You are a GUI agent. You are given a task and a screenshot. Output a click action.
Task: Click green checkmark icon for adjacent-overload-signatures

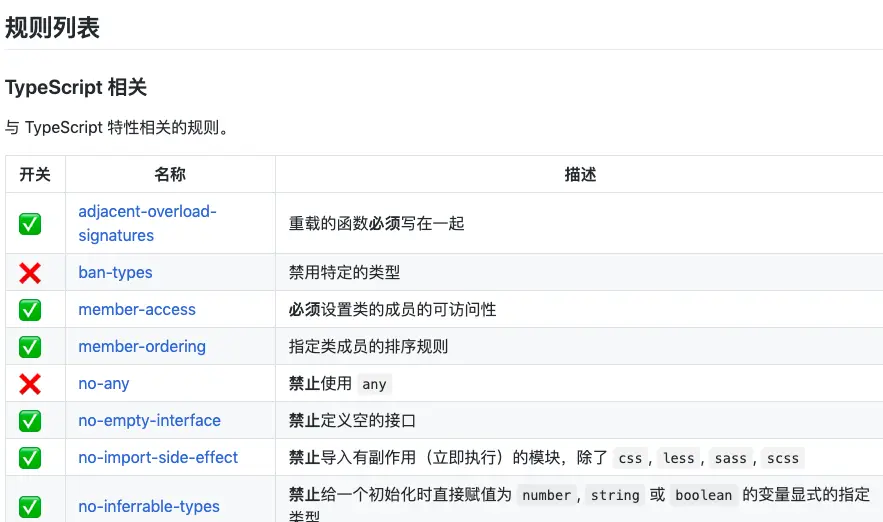point(30,224)
